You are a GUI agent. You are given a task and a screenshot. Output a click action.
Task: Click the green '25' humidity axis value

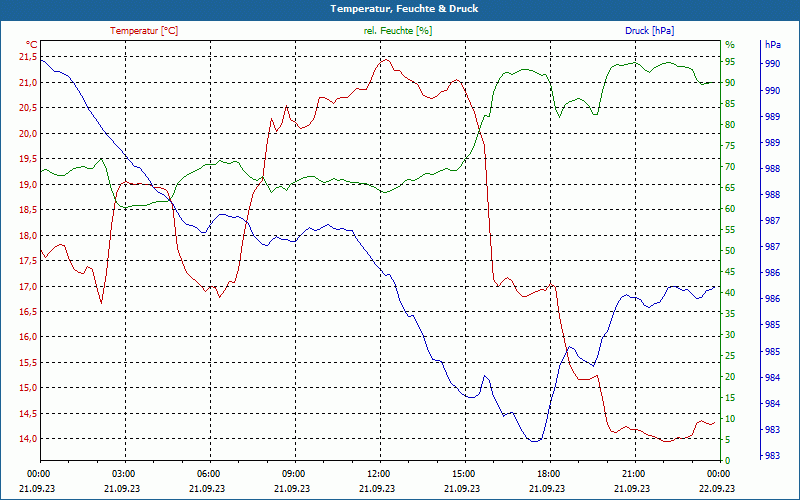coord(730,356)
